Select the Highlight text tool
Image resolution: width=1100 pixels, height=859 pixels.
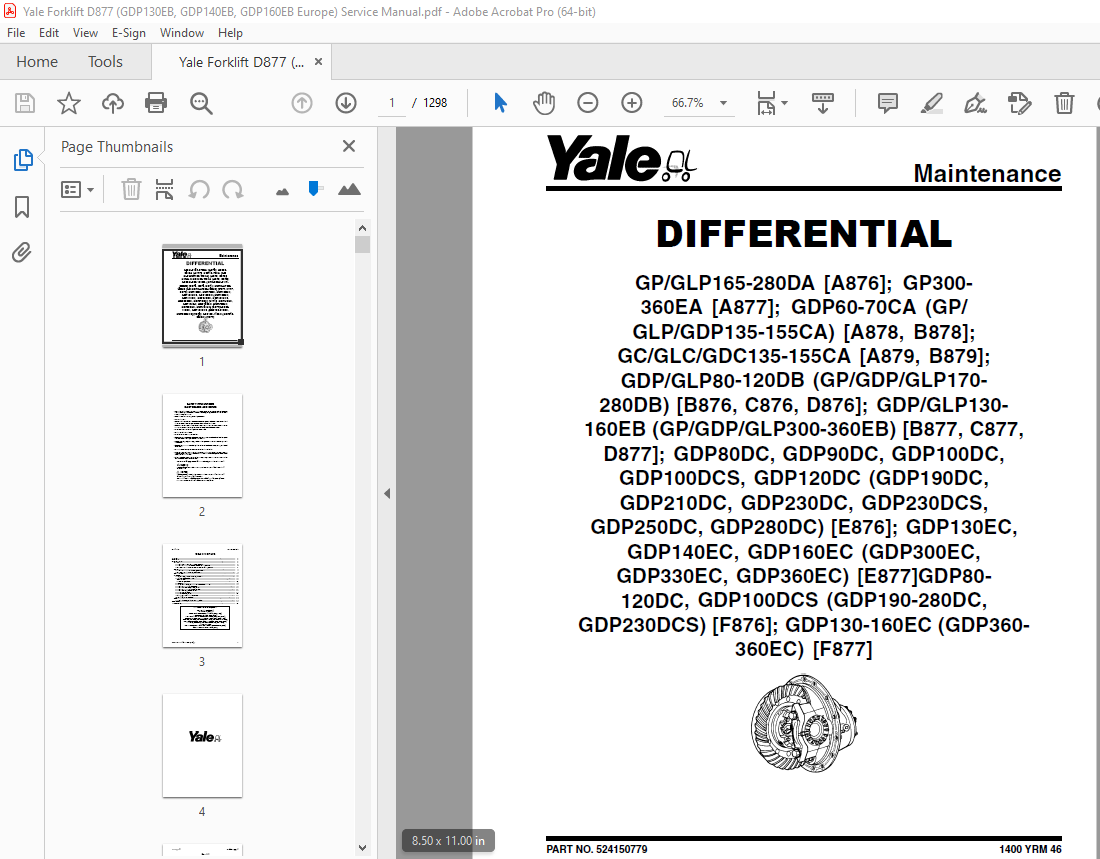[932, 103]
